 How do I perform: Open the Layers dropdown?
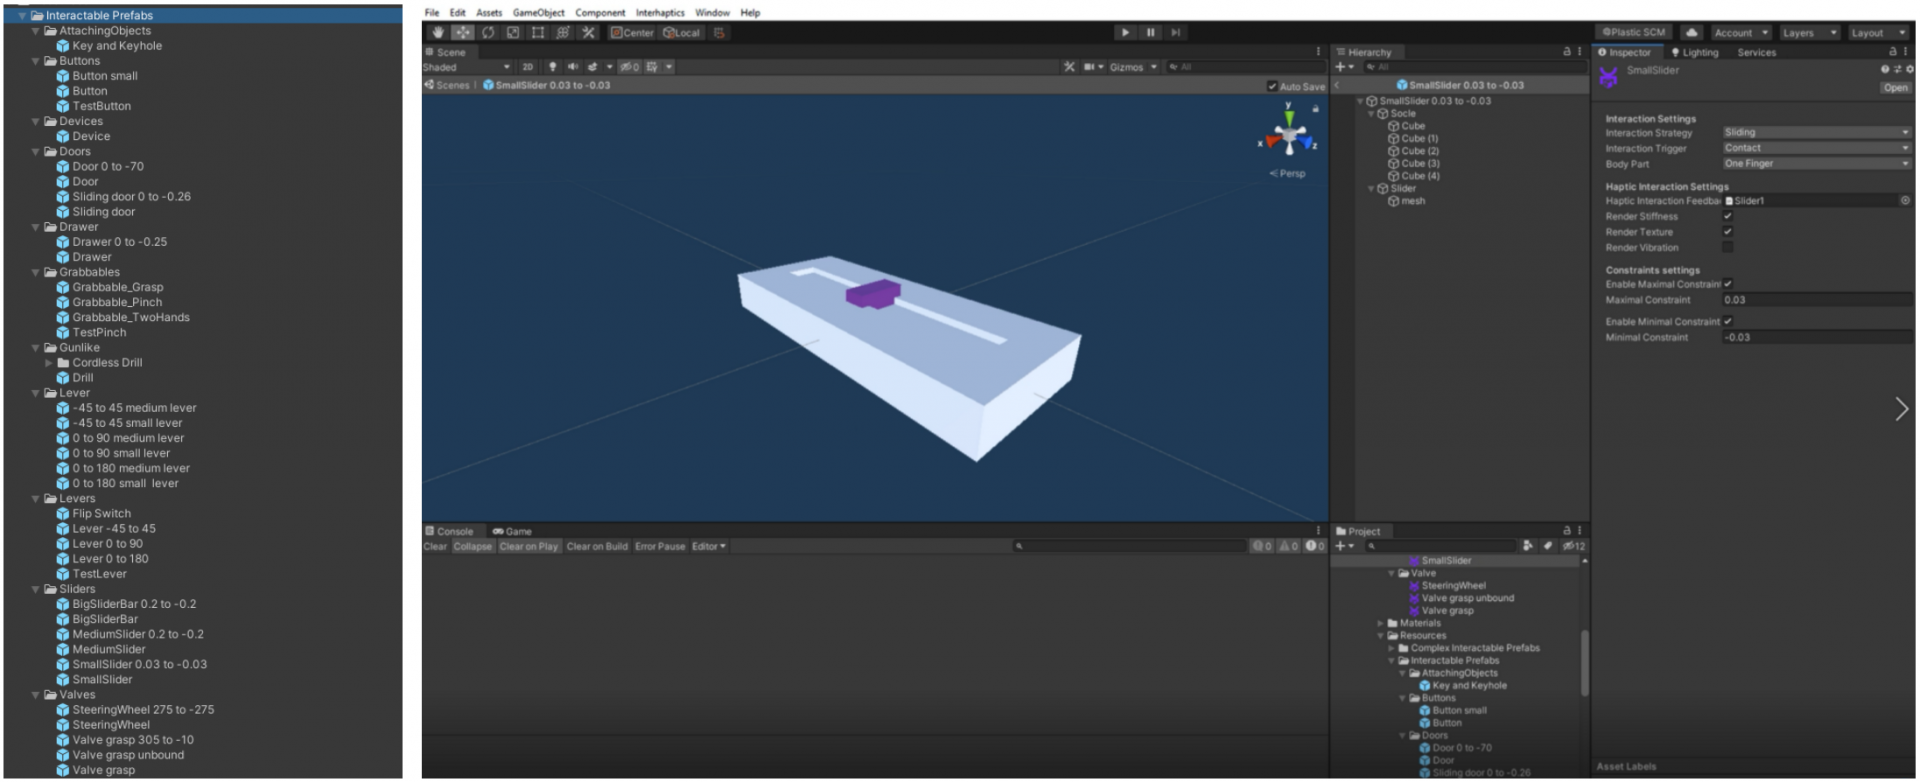tap(1809, 33)
